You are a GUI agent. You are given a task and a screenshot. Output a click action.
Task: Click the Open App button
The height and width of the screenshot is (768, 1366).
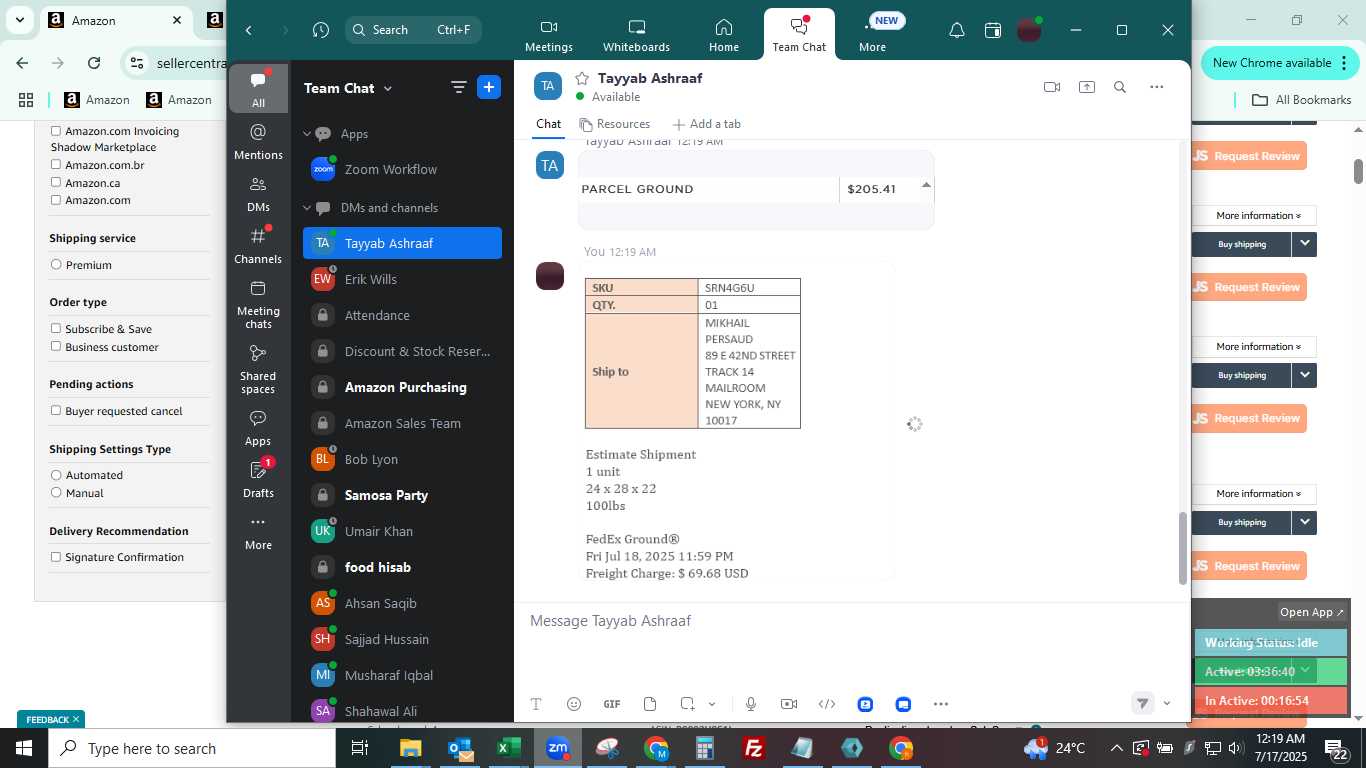[x=1313, y=612]
